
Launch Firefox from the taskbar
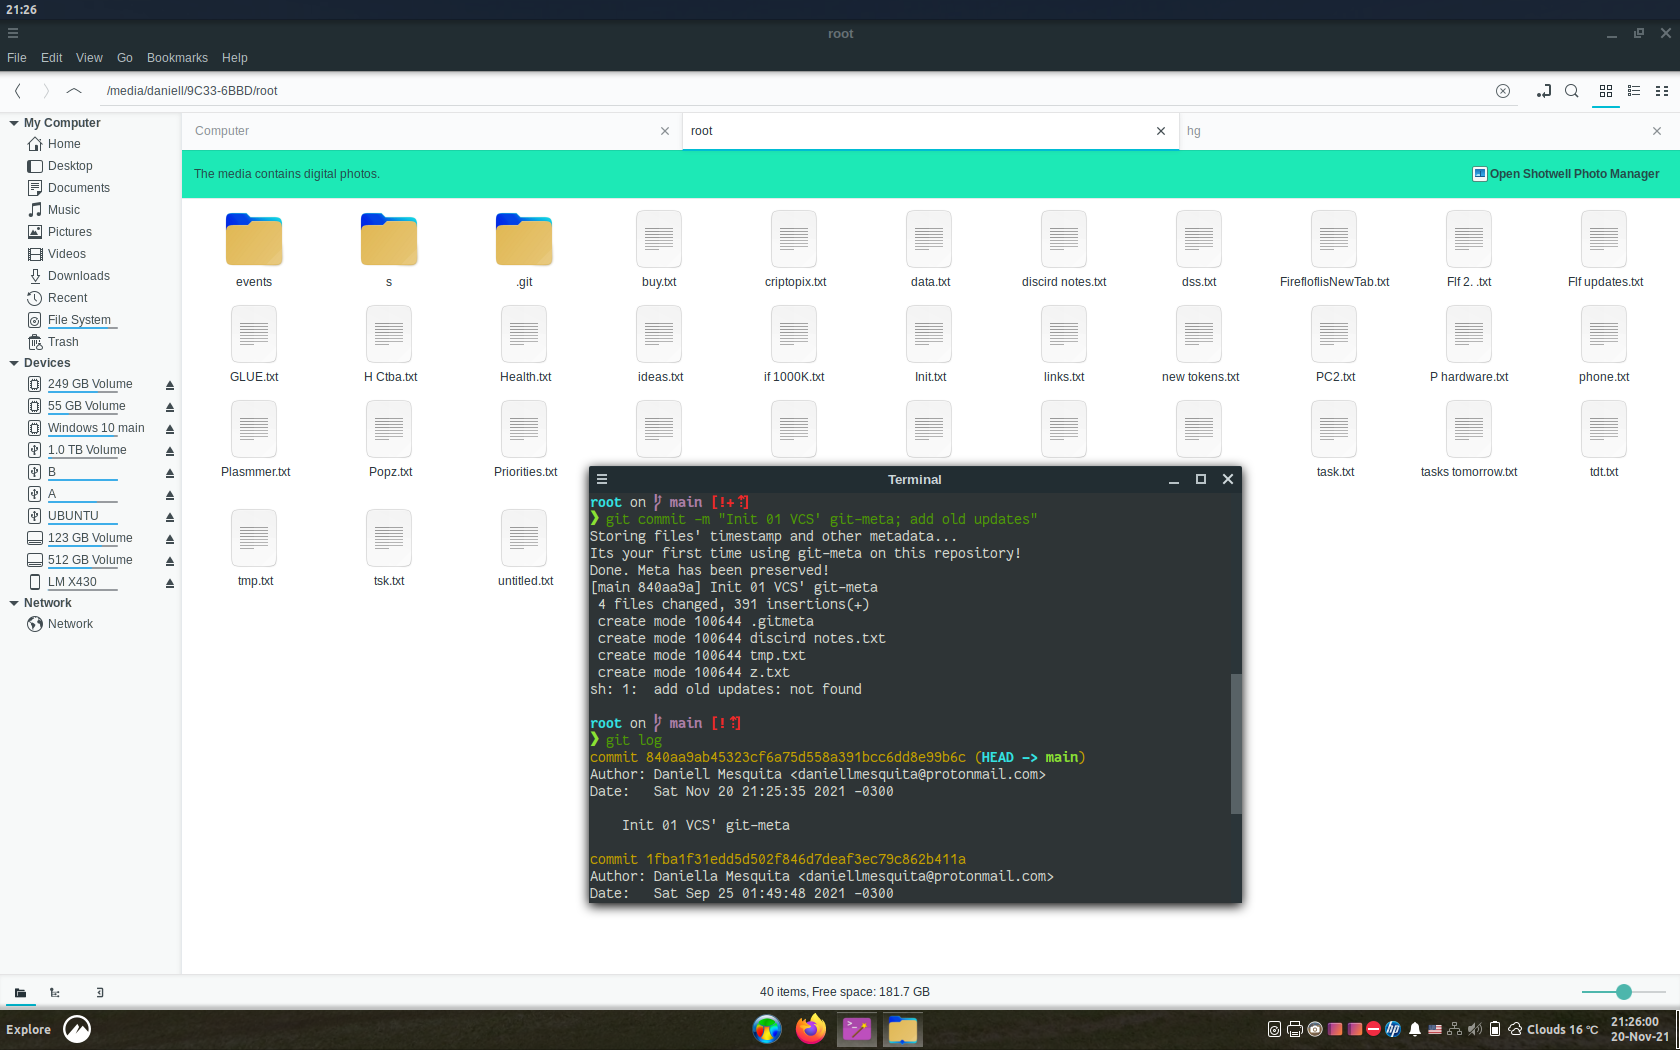pos(811,1029)
